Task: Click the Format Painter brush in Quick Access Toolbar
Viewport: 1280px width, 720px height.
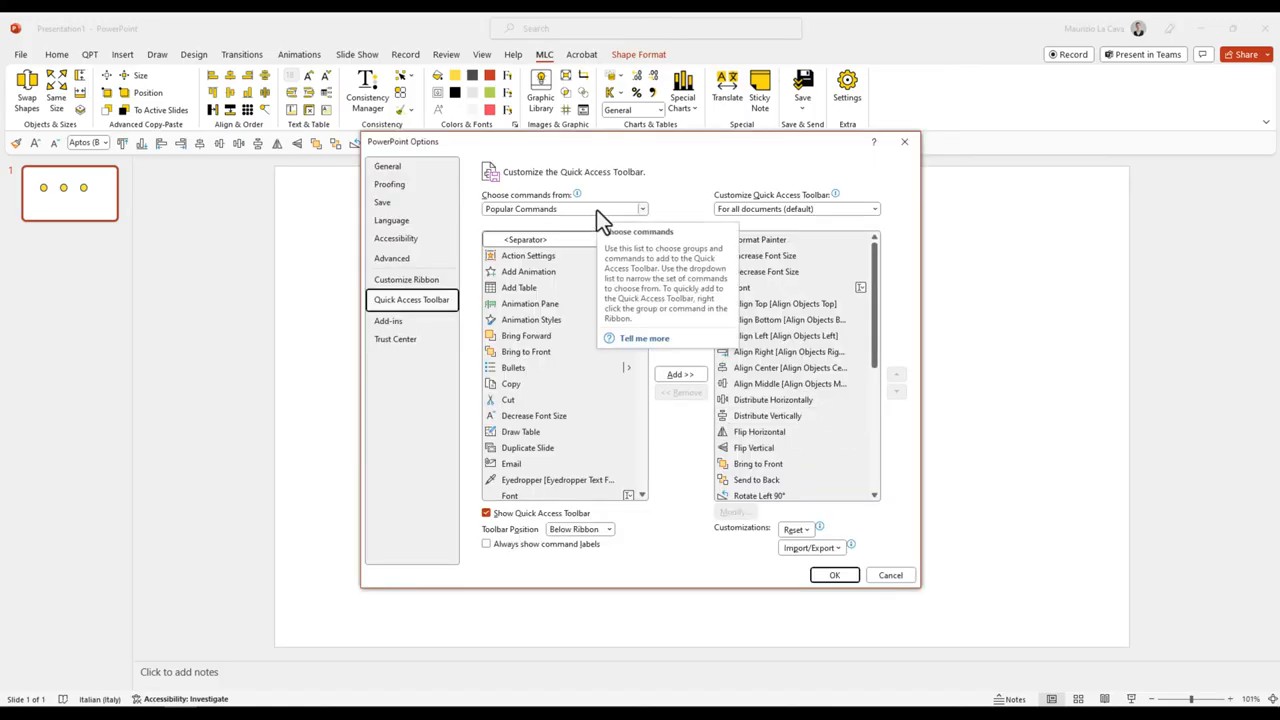Action: click(x=16, y=143)
